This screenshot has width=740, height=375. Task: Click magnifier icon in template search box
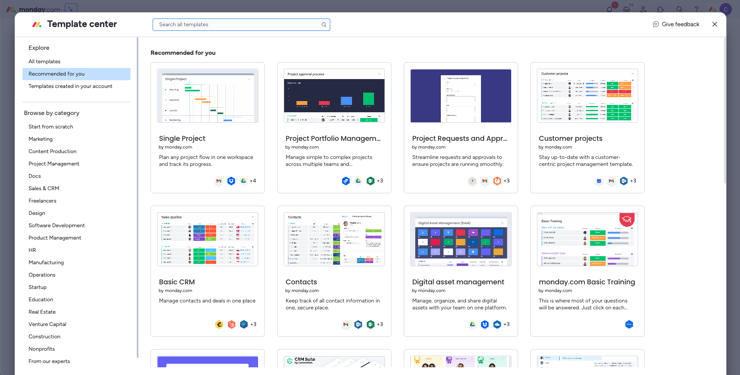pos(324,25)
